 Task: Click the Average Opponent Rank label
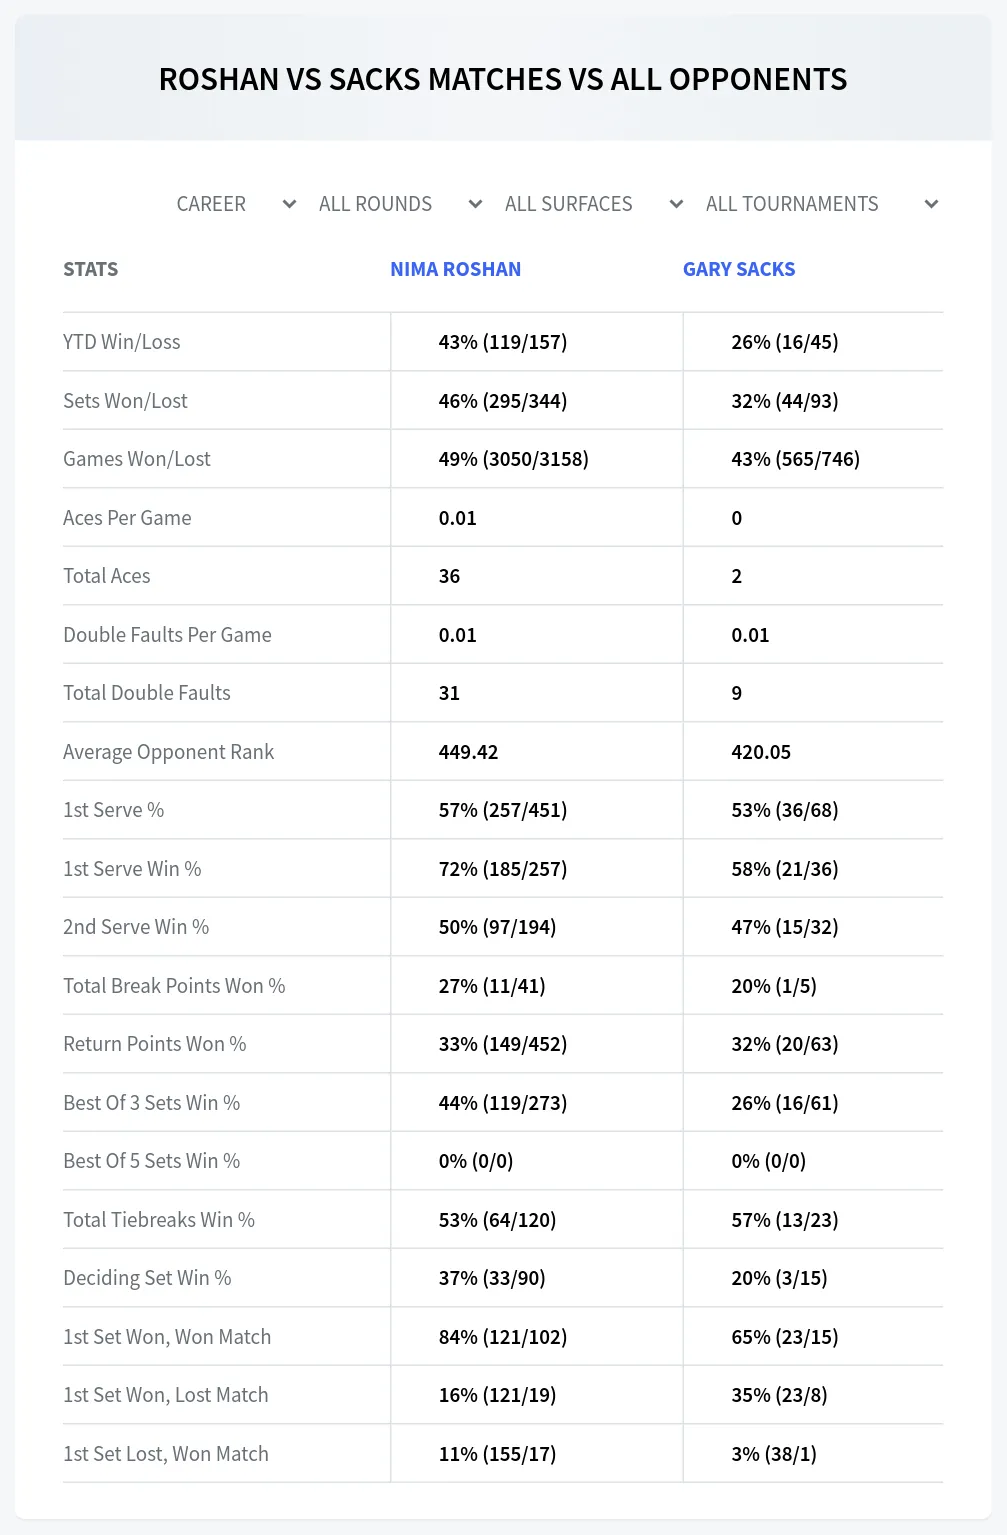click(168, 752)
